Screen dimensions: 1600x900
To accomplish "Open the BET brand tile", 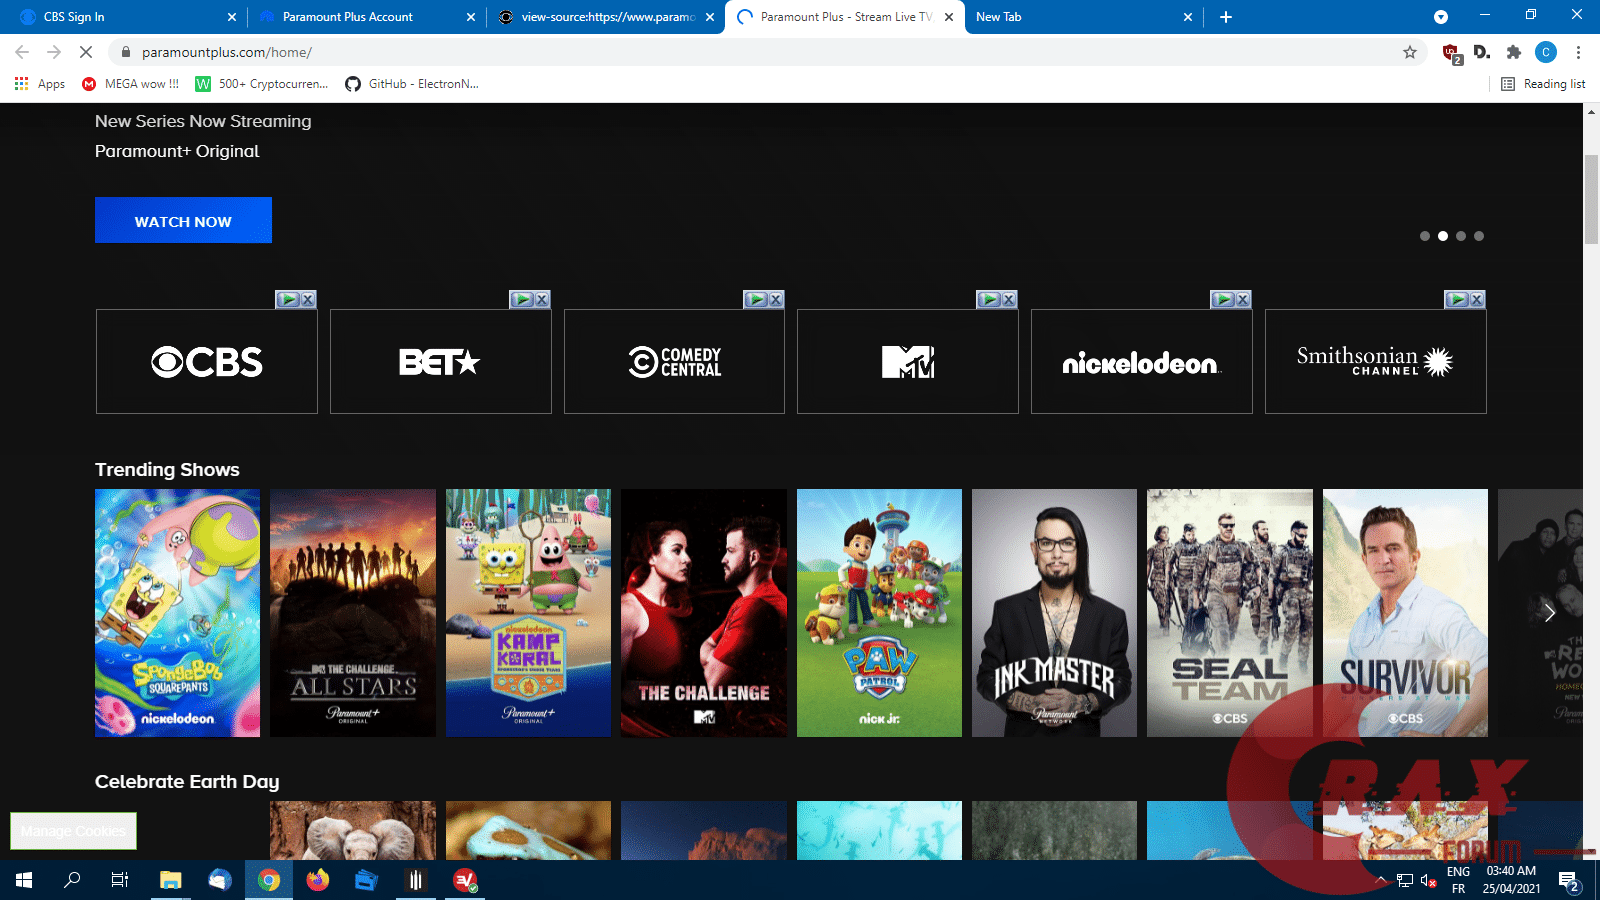I will pos(441,361).
